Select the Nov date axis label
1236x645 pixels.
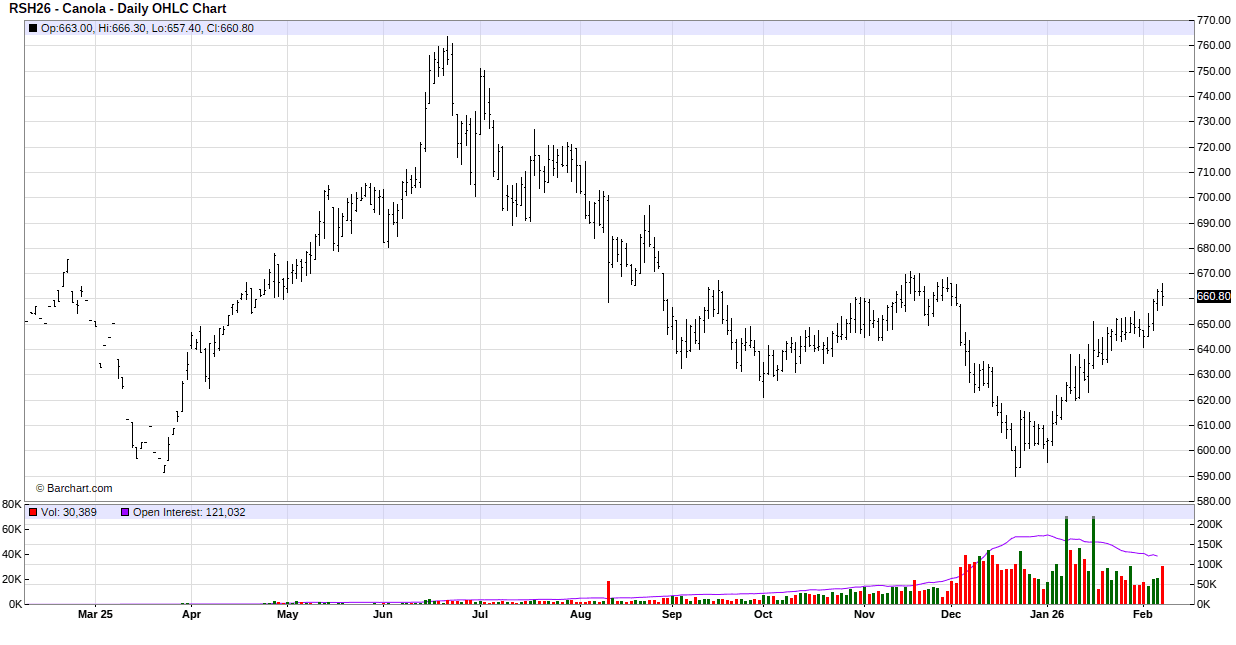[864, 615]
